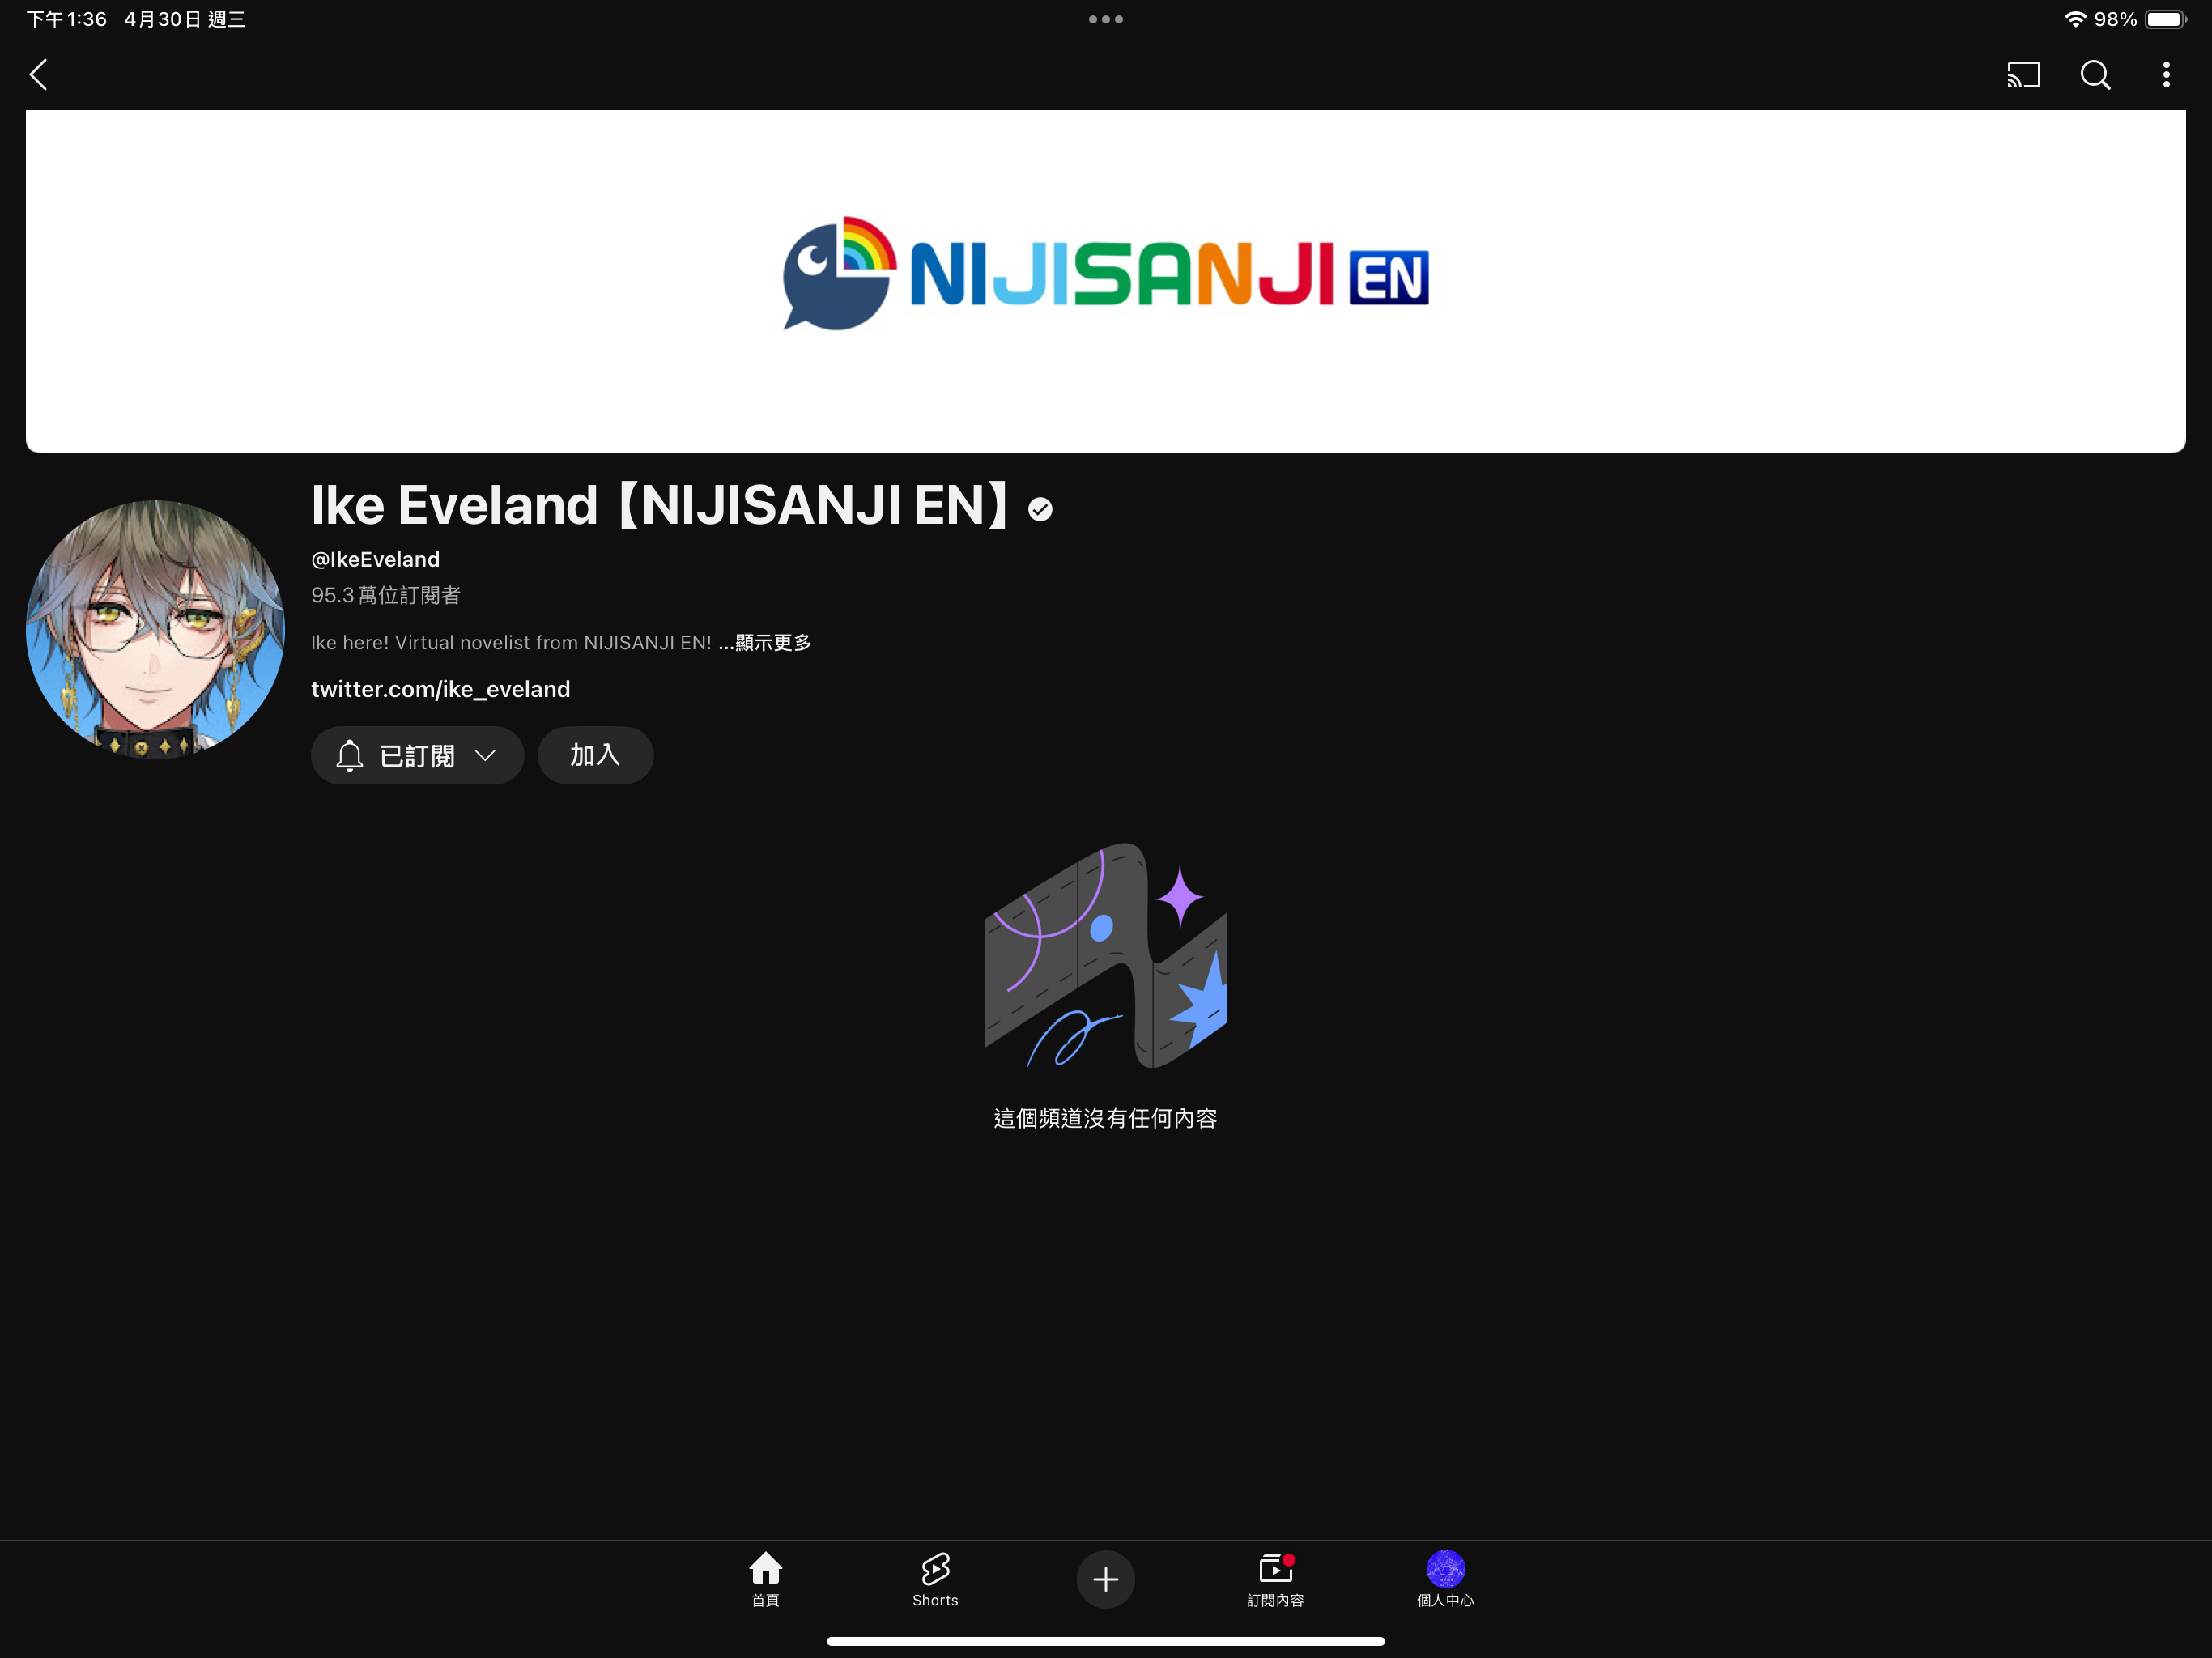Click the 加入 join button
The height and width of the screenshot is (1658, 2212).
(595, 755)
